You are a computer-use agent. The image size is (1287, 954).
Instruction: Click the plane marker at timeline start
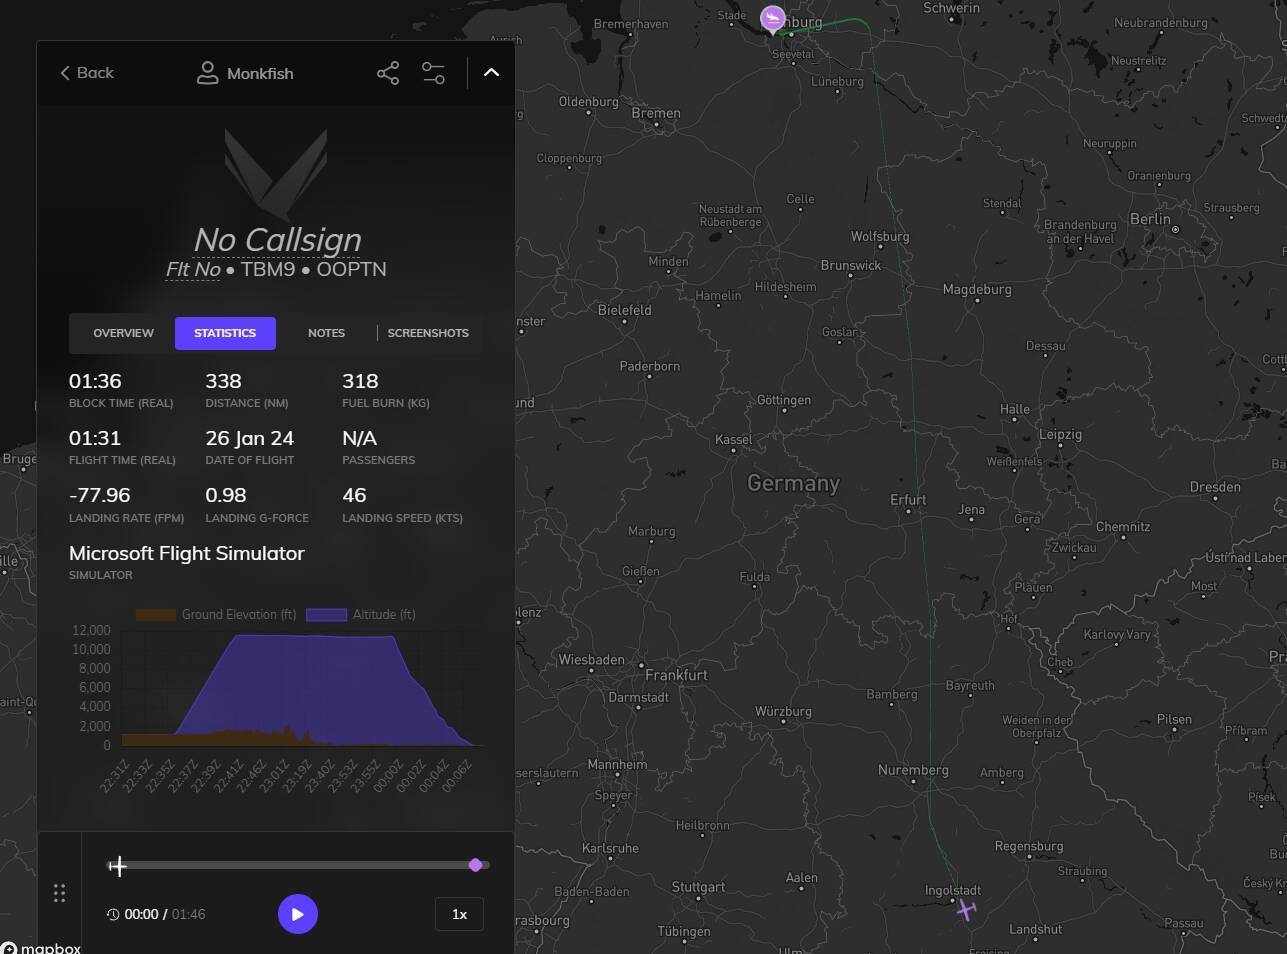118,866
